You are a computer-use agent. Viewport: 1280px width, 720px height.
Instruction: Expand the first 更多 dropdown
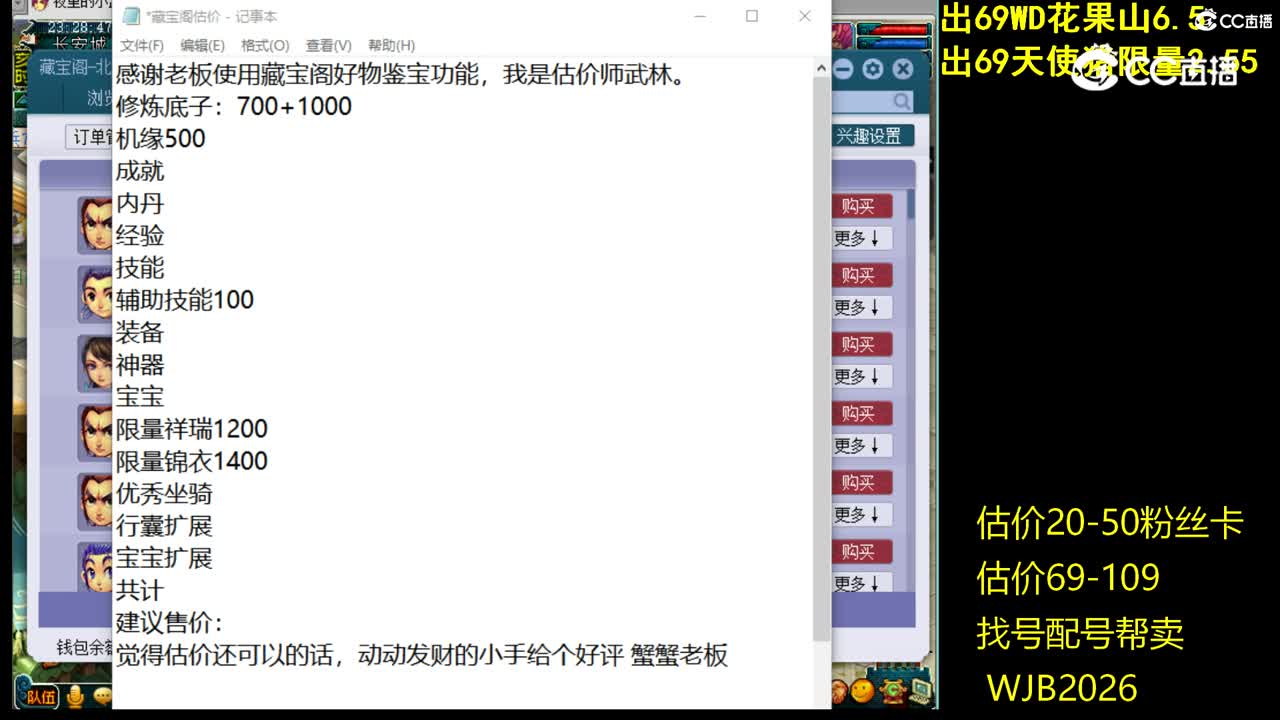tap(859, 237)
